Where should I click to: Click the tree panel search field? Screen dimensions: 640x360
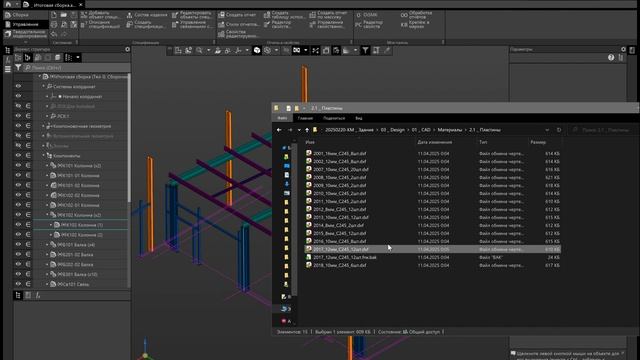pos(76,67)
